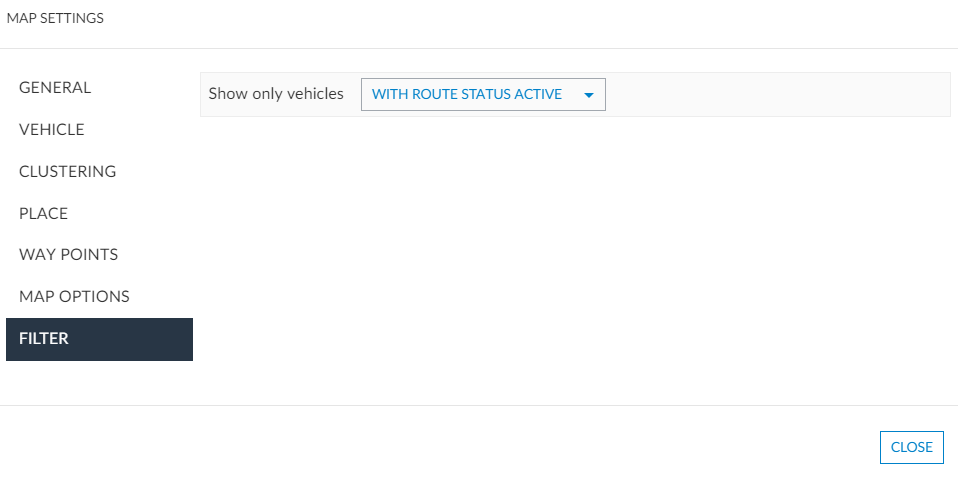This screenshot has height=479, width=958.
Task: Click the dropdown caret arrow icon
Action: pyautogui.click(x=589, y=96)
